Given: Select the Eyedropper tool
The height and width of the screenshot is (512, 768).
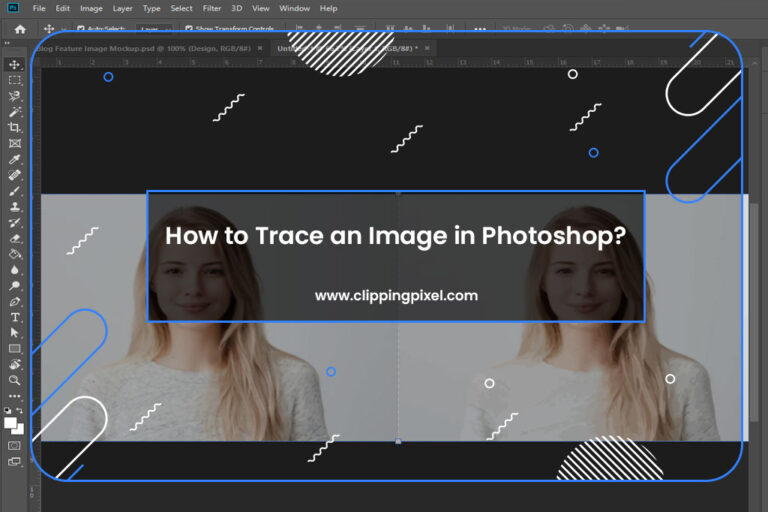Looking at the screenshot, I should click(x=14, y=159).
